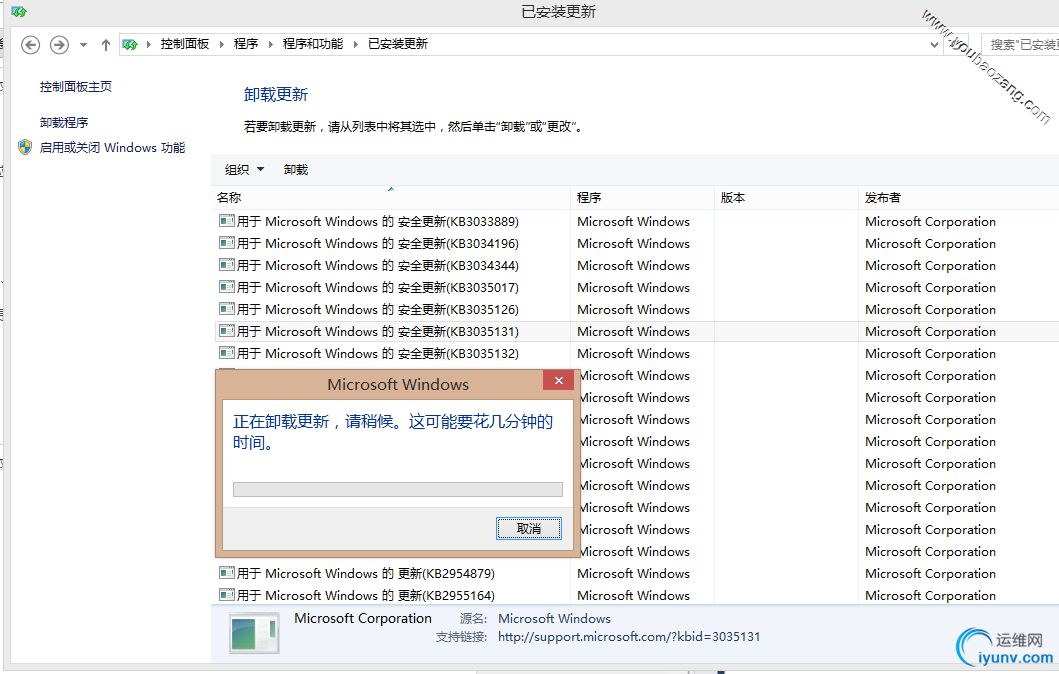This screenshot has width=1059, height=674.
Task: Click shield icon beside Windows 功能
Action: (25, 147)
